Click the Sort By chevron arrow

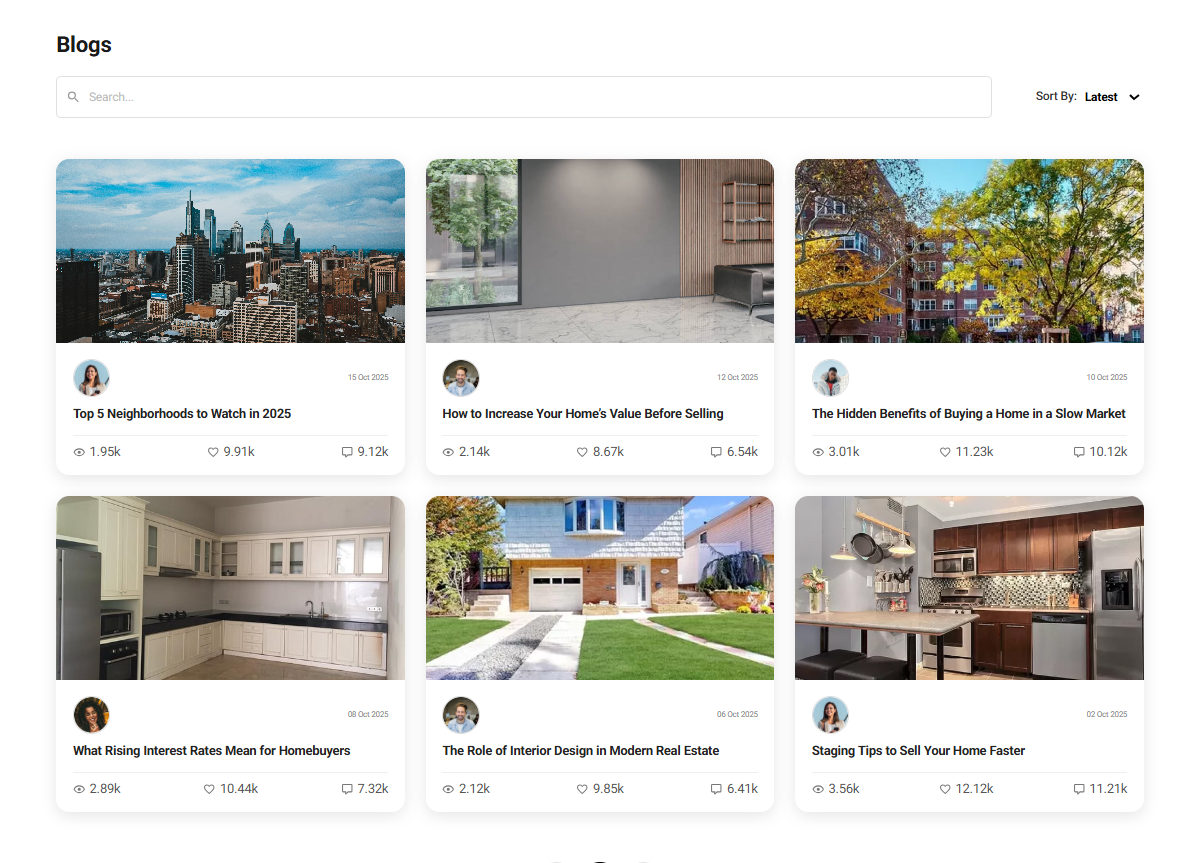[x=1134, y=97]
